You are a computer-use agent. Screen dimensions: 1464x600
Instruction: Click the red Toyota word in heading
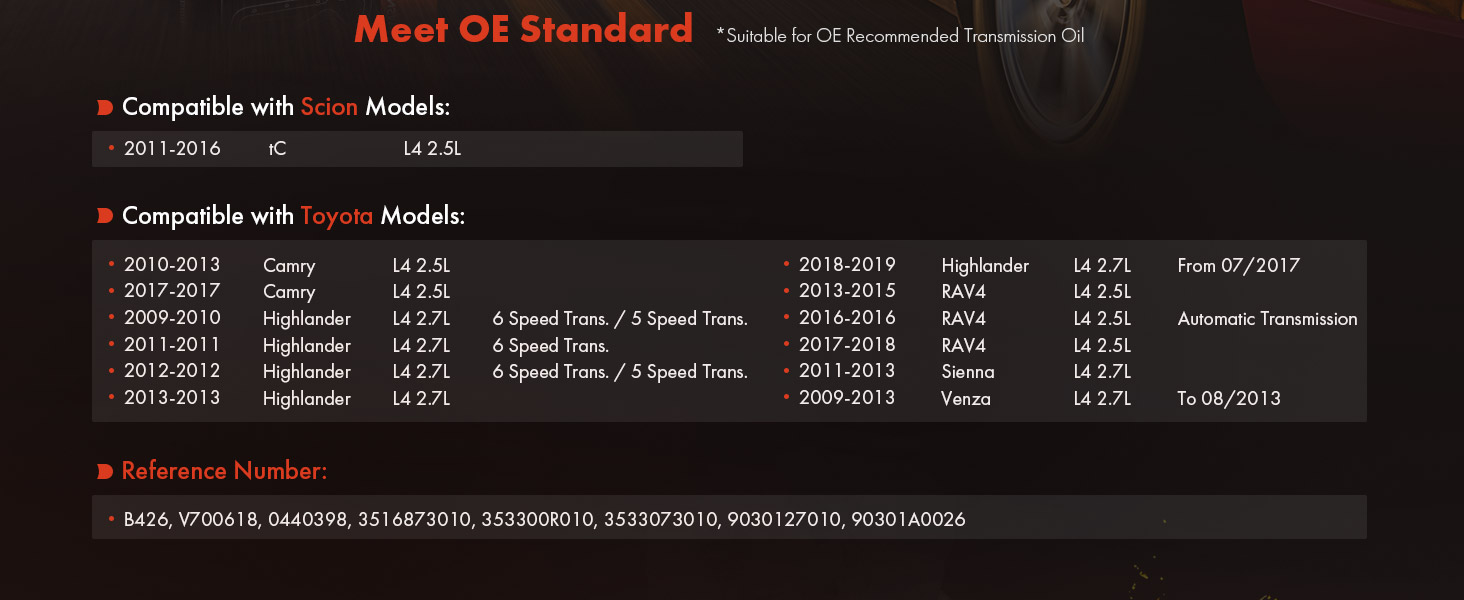(337, 216)
